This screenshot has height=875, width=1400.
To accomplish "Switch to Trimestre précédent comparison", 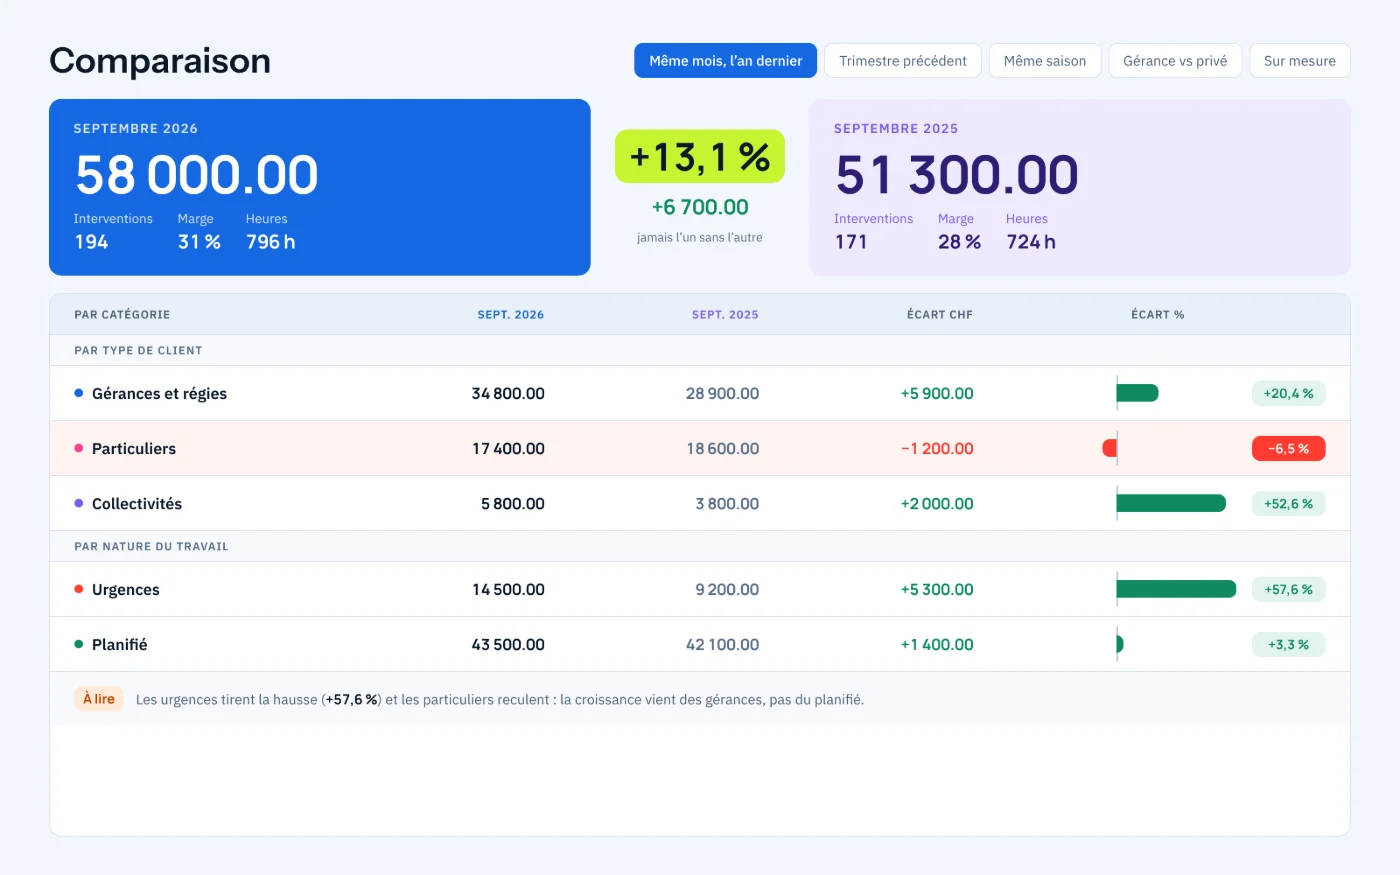I will 903,61.
